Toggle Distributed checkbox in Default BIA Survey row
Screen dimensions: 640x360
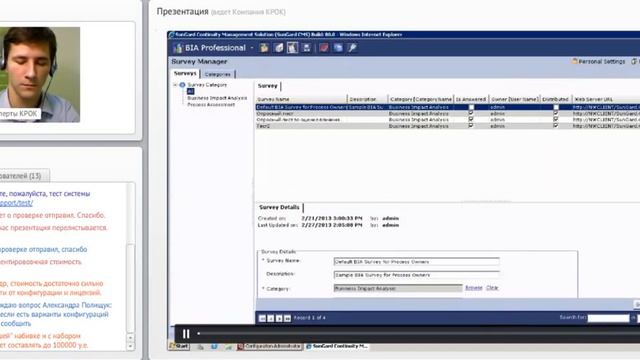click(x=556, y=107)
